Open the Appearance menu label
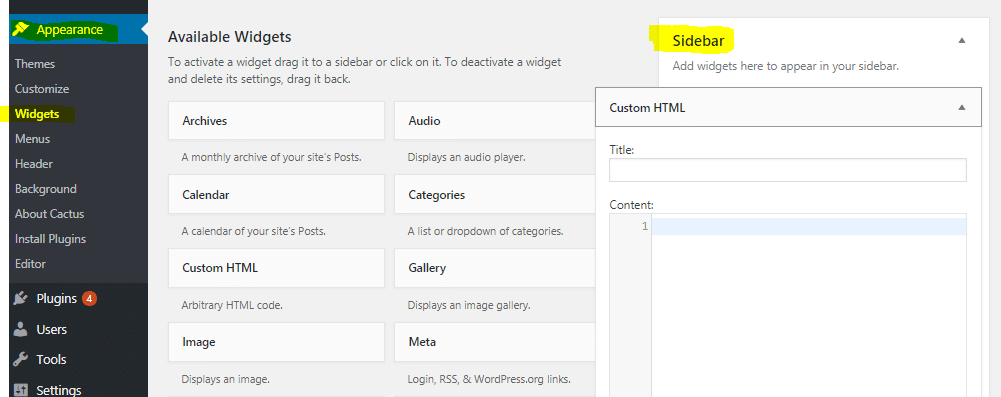The width and height of the screenshot is (1001, 397). 70,29
